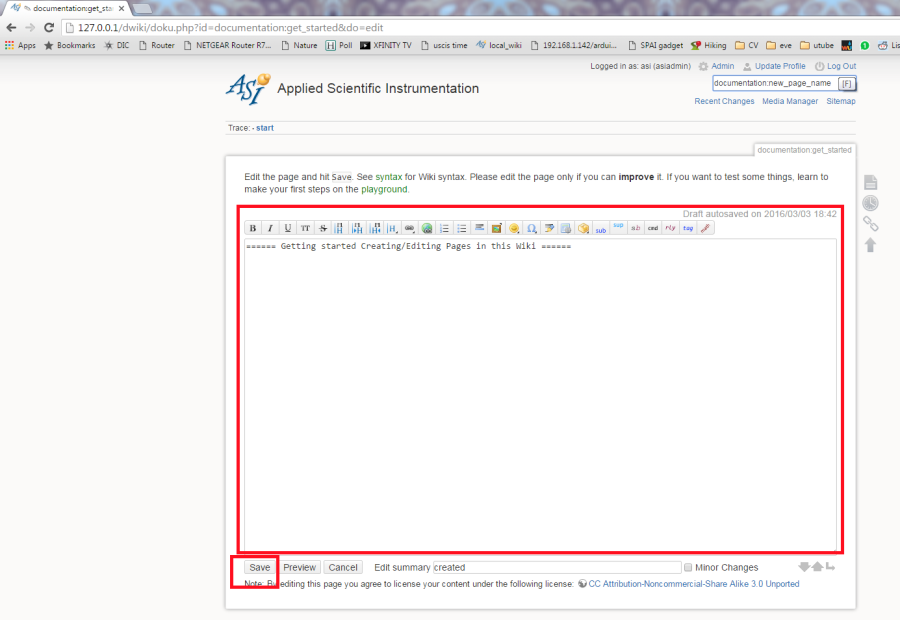The image size is (900, 620).
Task: Toggle underline formatting
Action: (287, 228)
